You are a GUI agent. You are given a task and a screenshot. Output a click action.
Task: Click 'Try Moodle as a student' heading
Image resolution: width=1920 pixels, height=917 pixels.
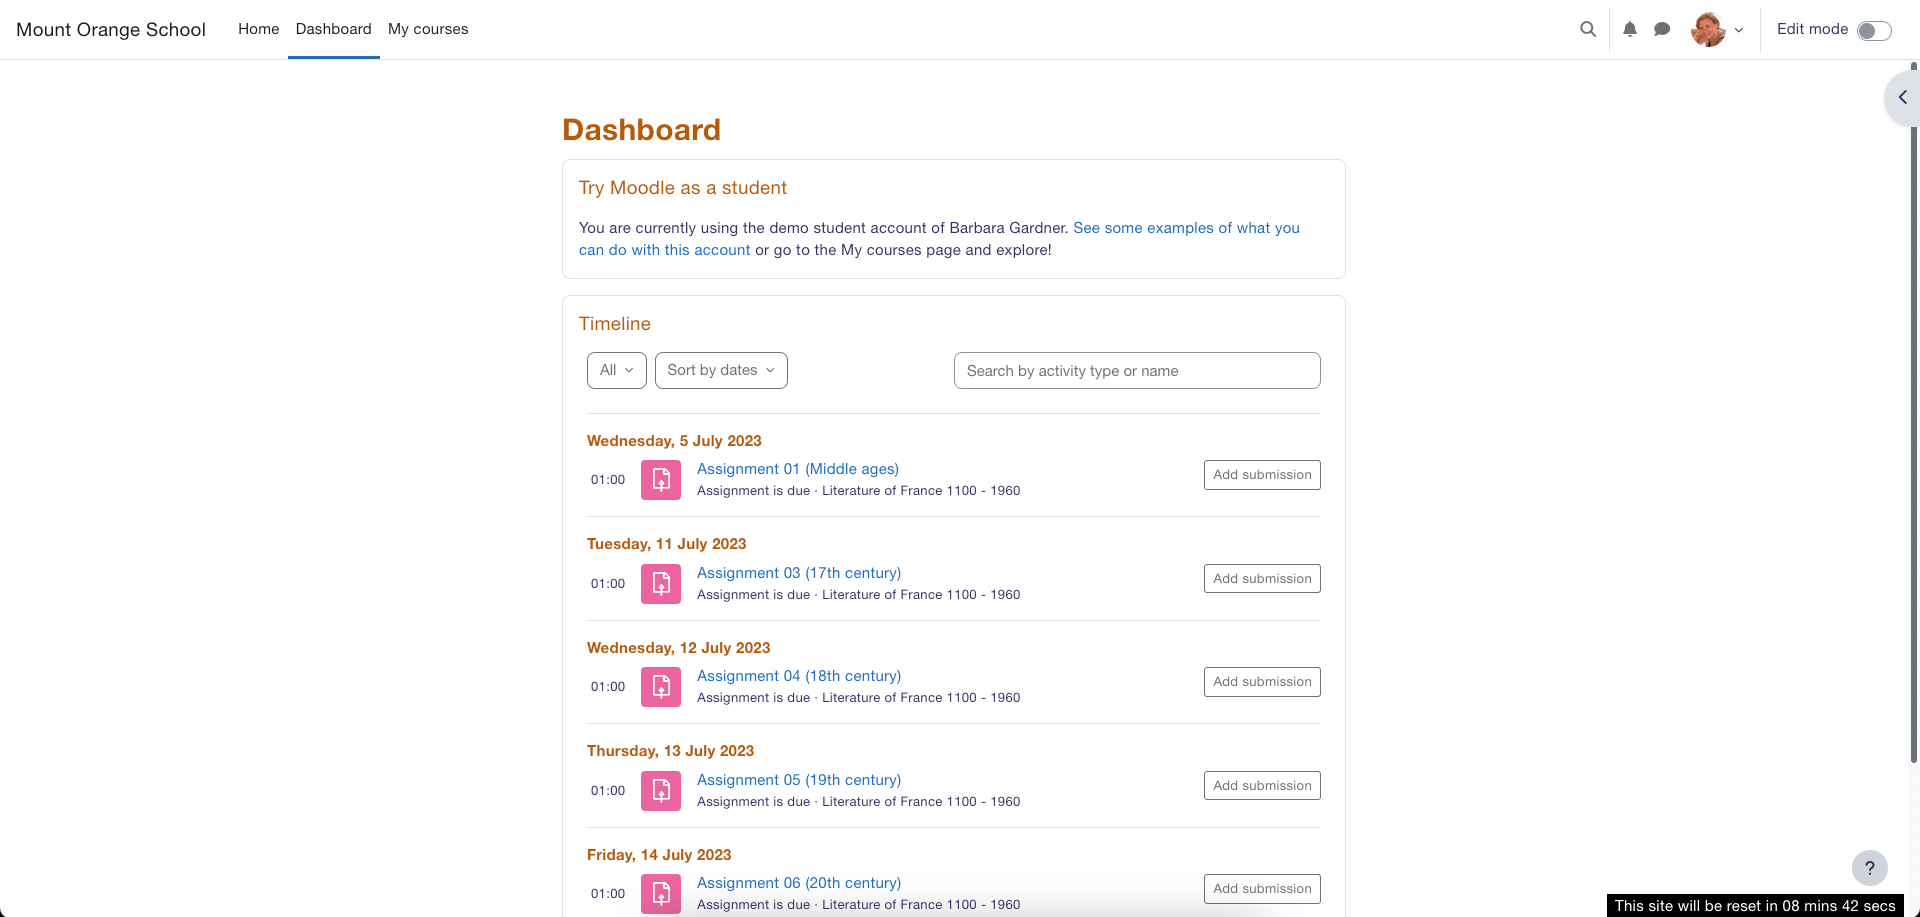pos(683,188)
